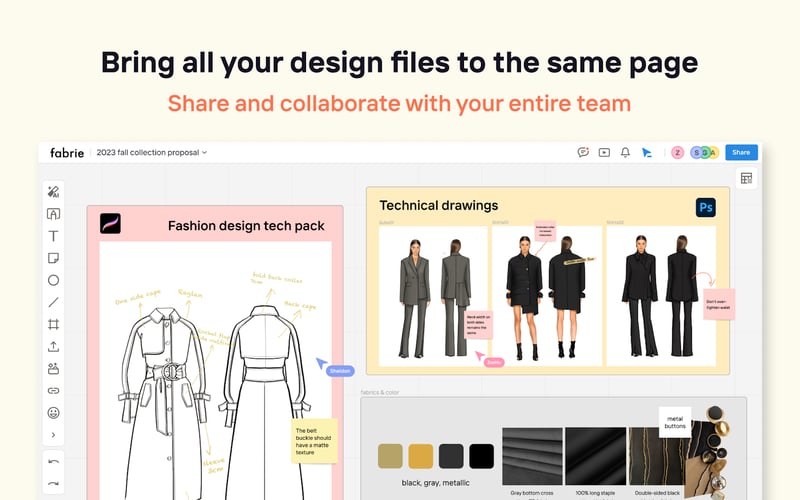Click the Sheldon cursor label
Viewport: 800px width, 500px height.
click(340, 371)
